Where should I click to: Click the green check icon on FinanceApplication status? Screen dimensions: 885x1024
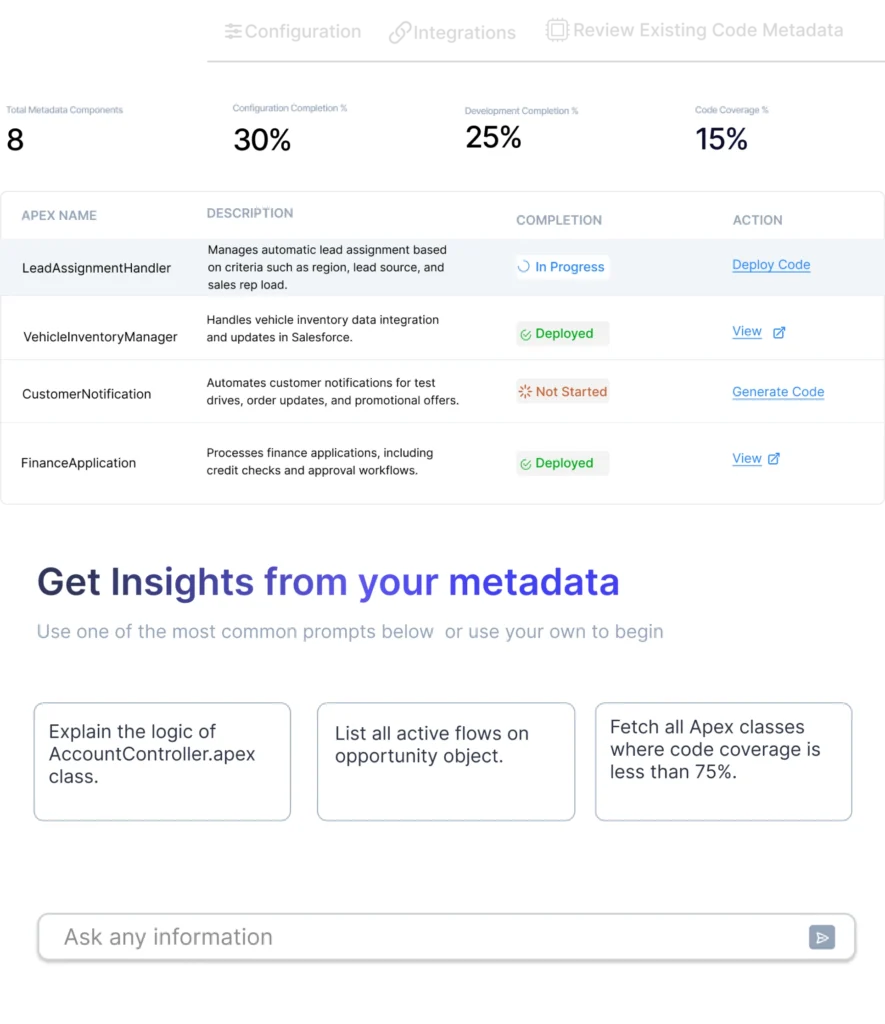coord(526,464)
